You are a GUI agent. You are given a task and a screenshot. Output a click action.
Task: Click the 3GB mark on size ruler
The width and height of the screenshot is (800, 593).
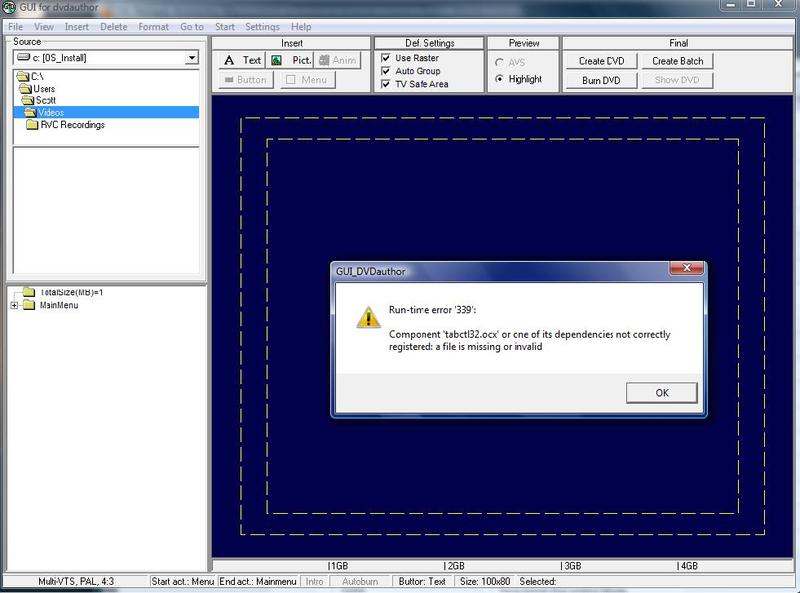(x=571, y=566)
